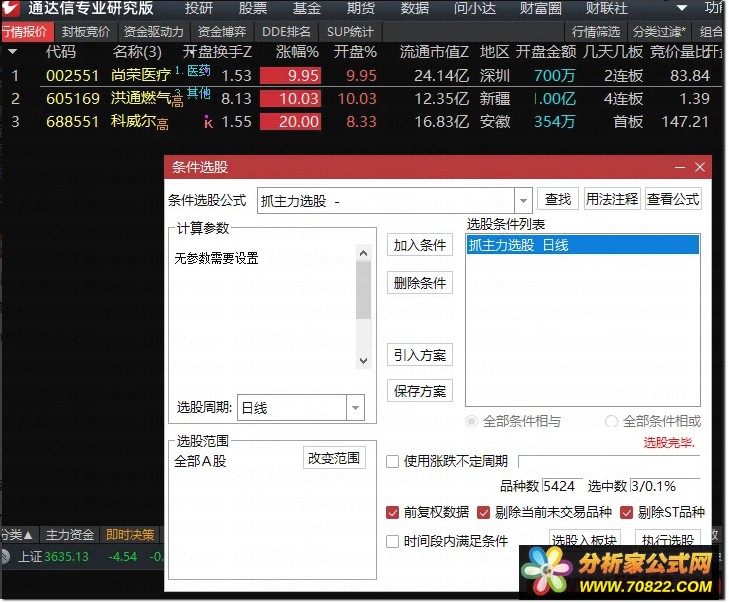Select stock row 002551 尚荣医疗
This screenshot has height=603, width=729.
pos(363,75)
